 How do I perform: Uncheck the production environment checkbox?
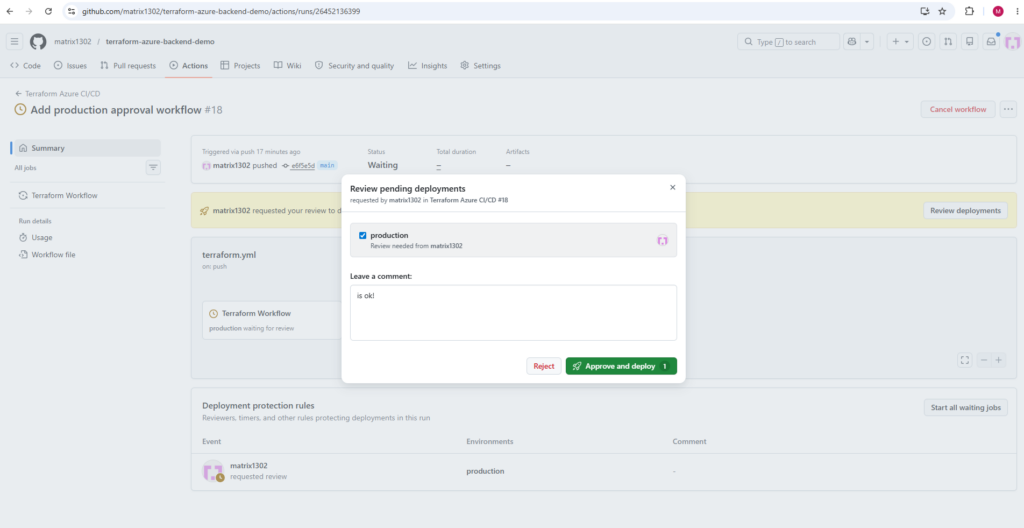pyautogui.click(x=362, y=235)
